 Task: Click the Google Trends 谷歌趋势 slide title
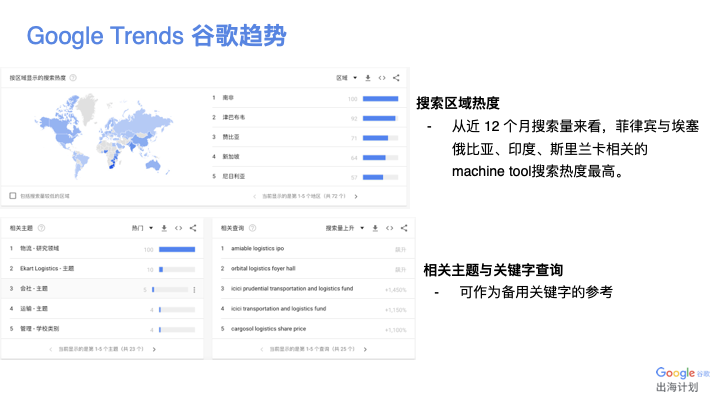(x=157, y=36)
